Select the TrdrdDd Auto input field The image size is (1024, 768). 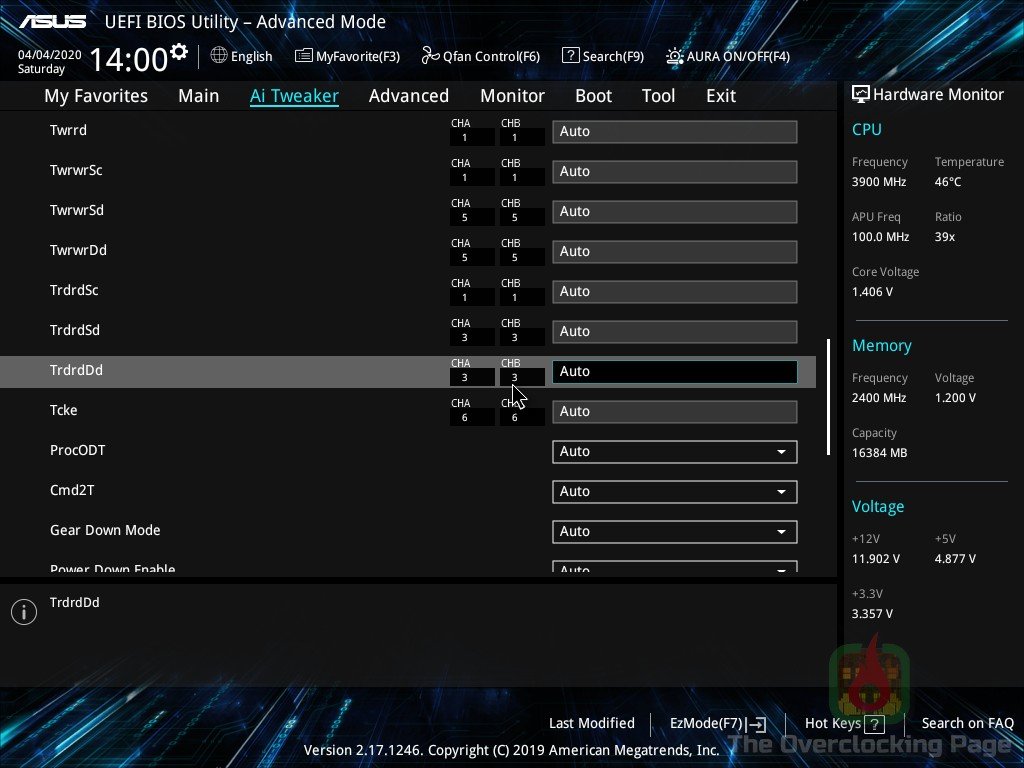pos(674,371)
